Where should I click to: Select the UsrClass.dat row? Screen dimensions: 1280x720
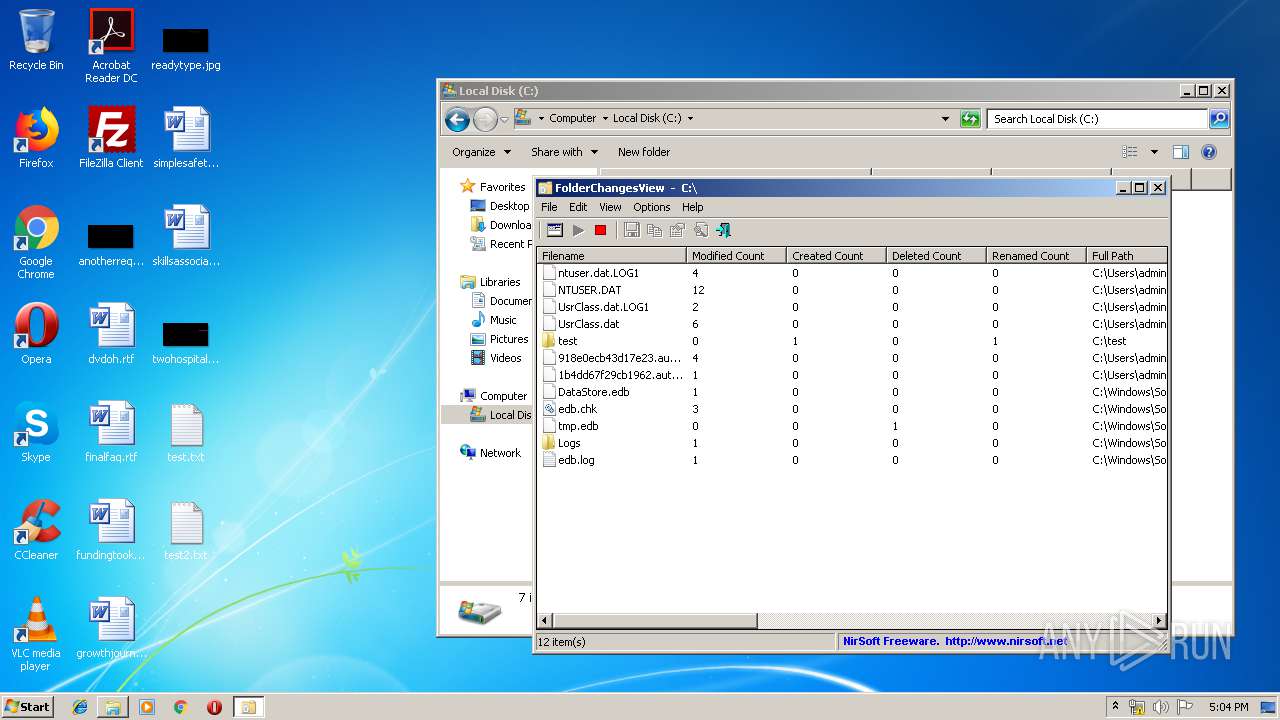coord(852,324)
